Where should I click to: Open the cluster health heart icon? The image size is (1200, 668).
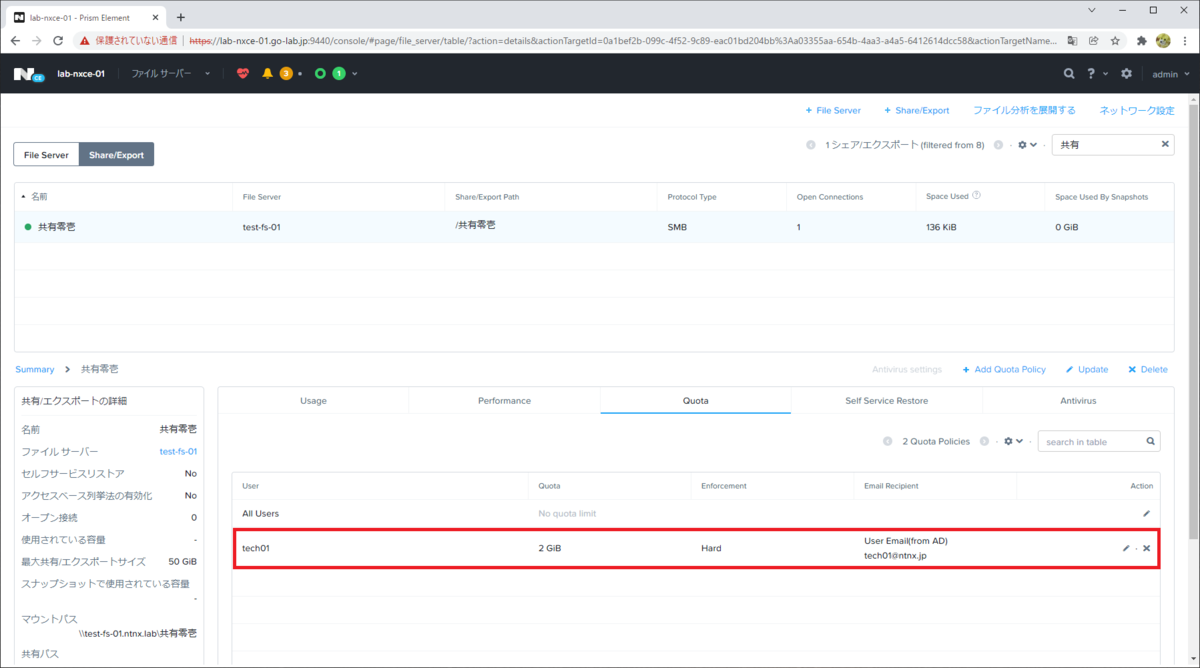click(243, 73)
